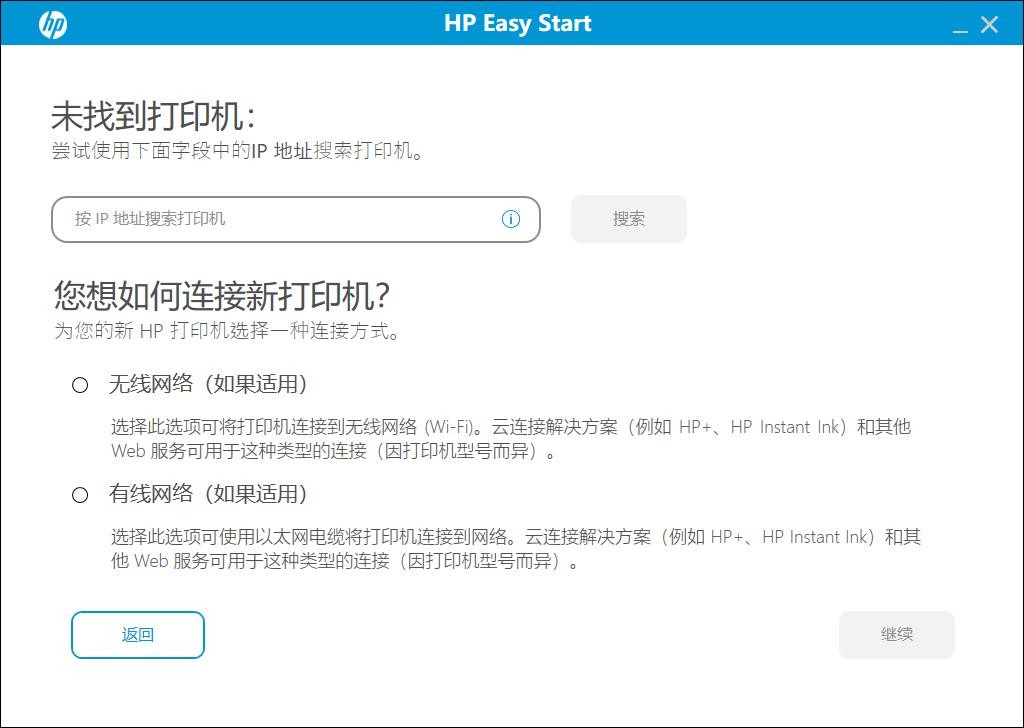
Task: Click the heading 未找到打印机:
Action: coord(153,117)
